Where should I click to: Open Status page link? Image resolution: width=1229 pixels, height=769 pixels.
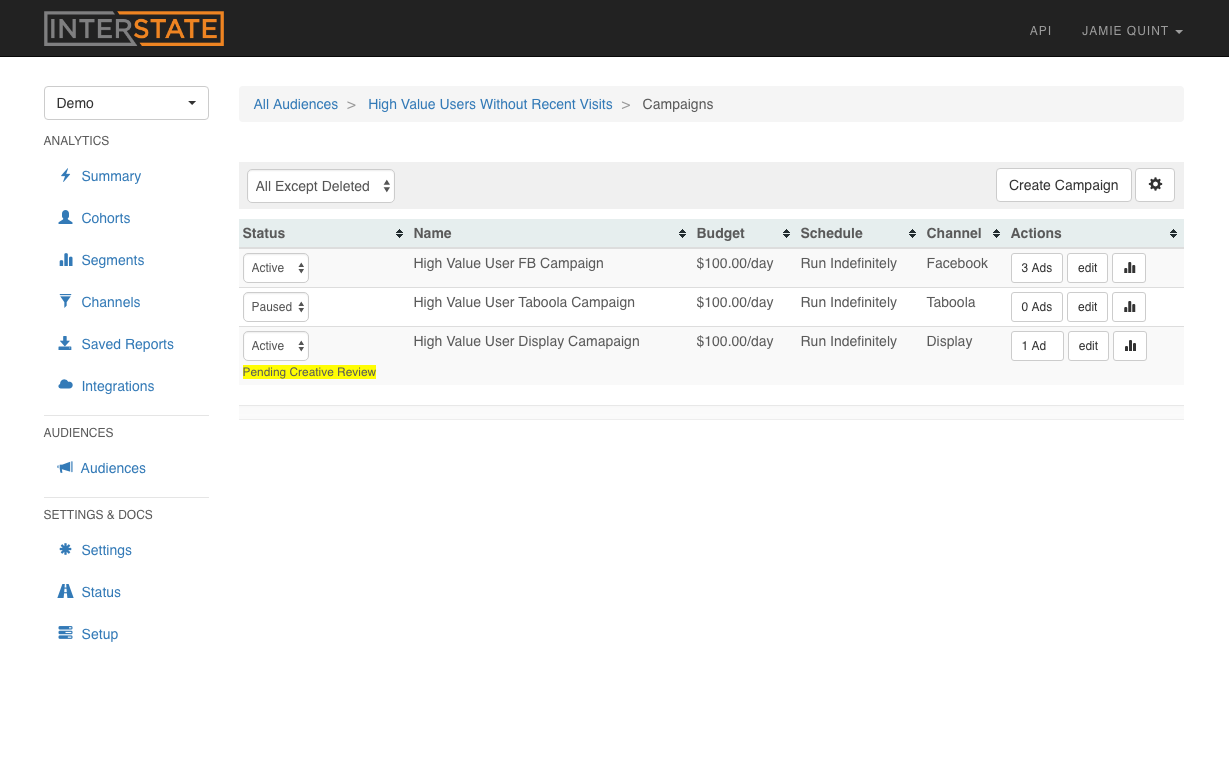click(x=101, y=592)
